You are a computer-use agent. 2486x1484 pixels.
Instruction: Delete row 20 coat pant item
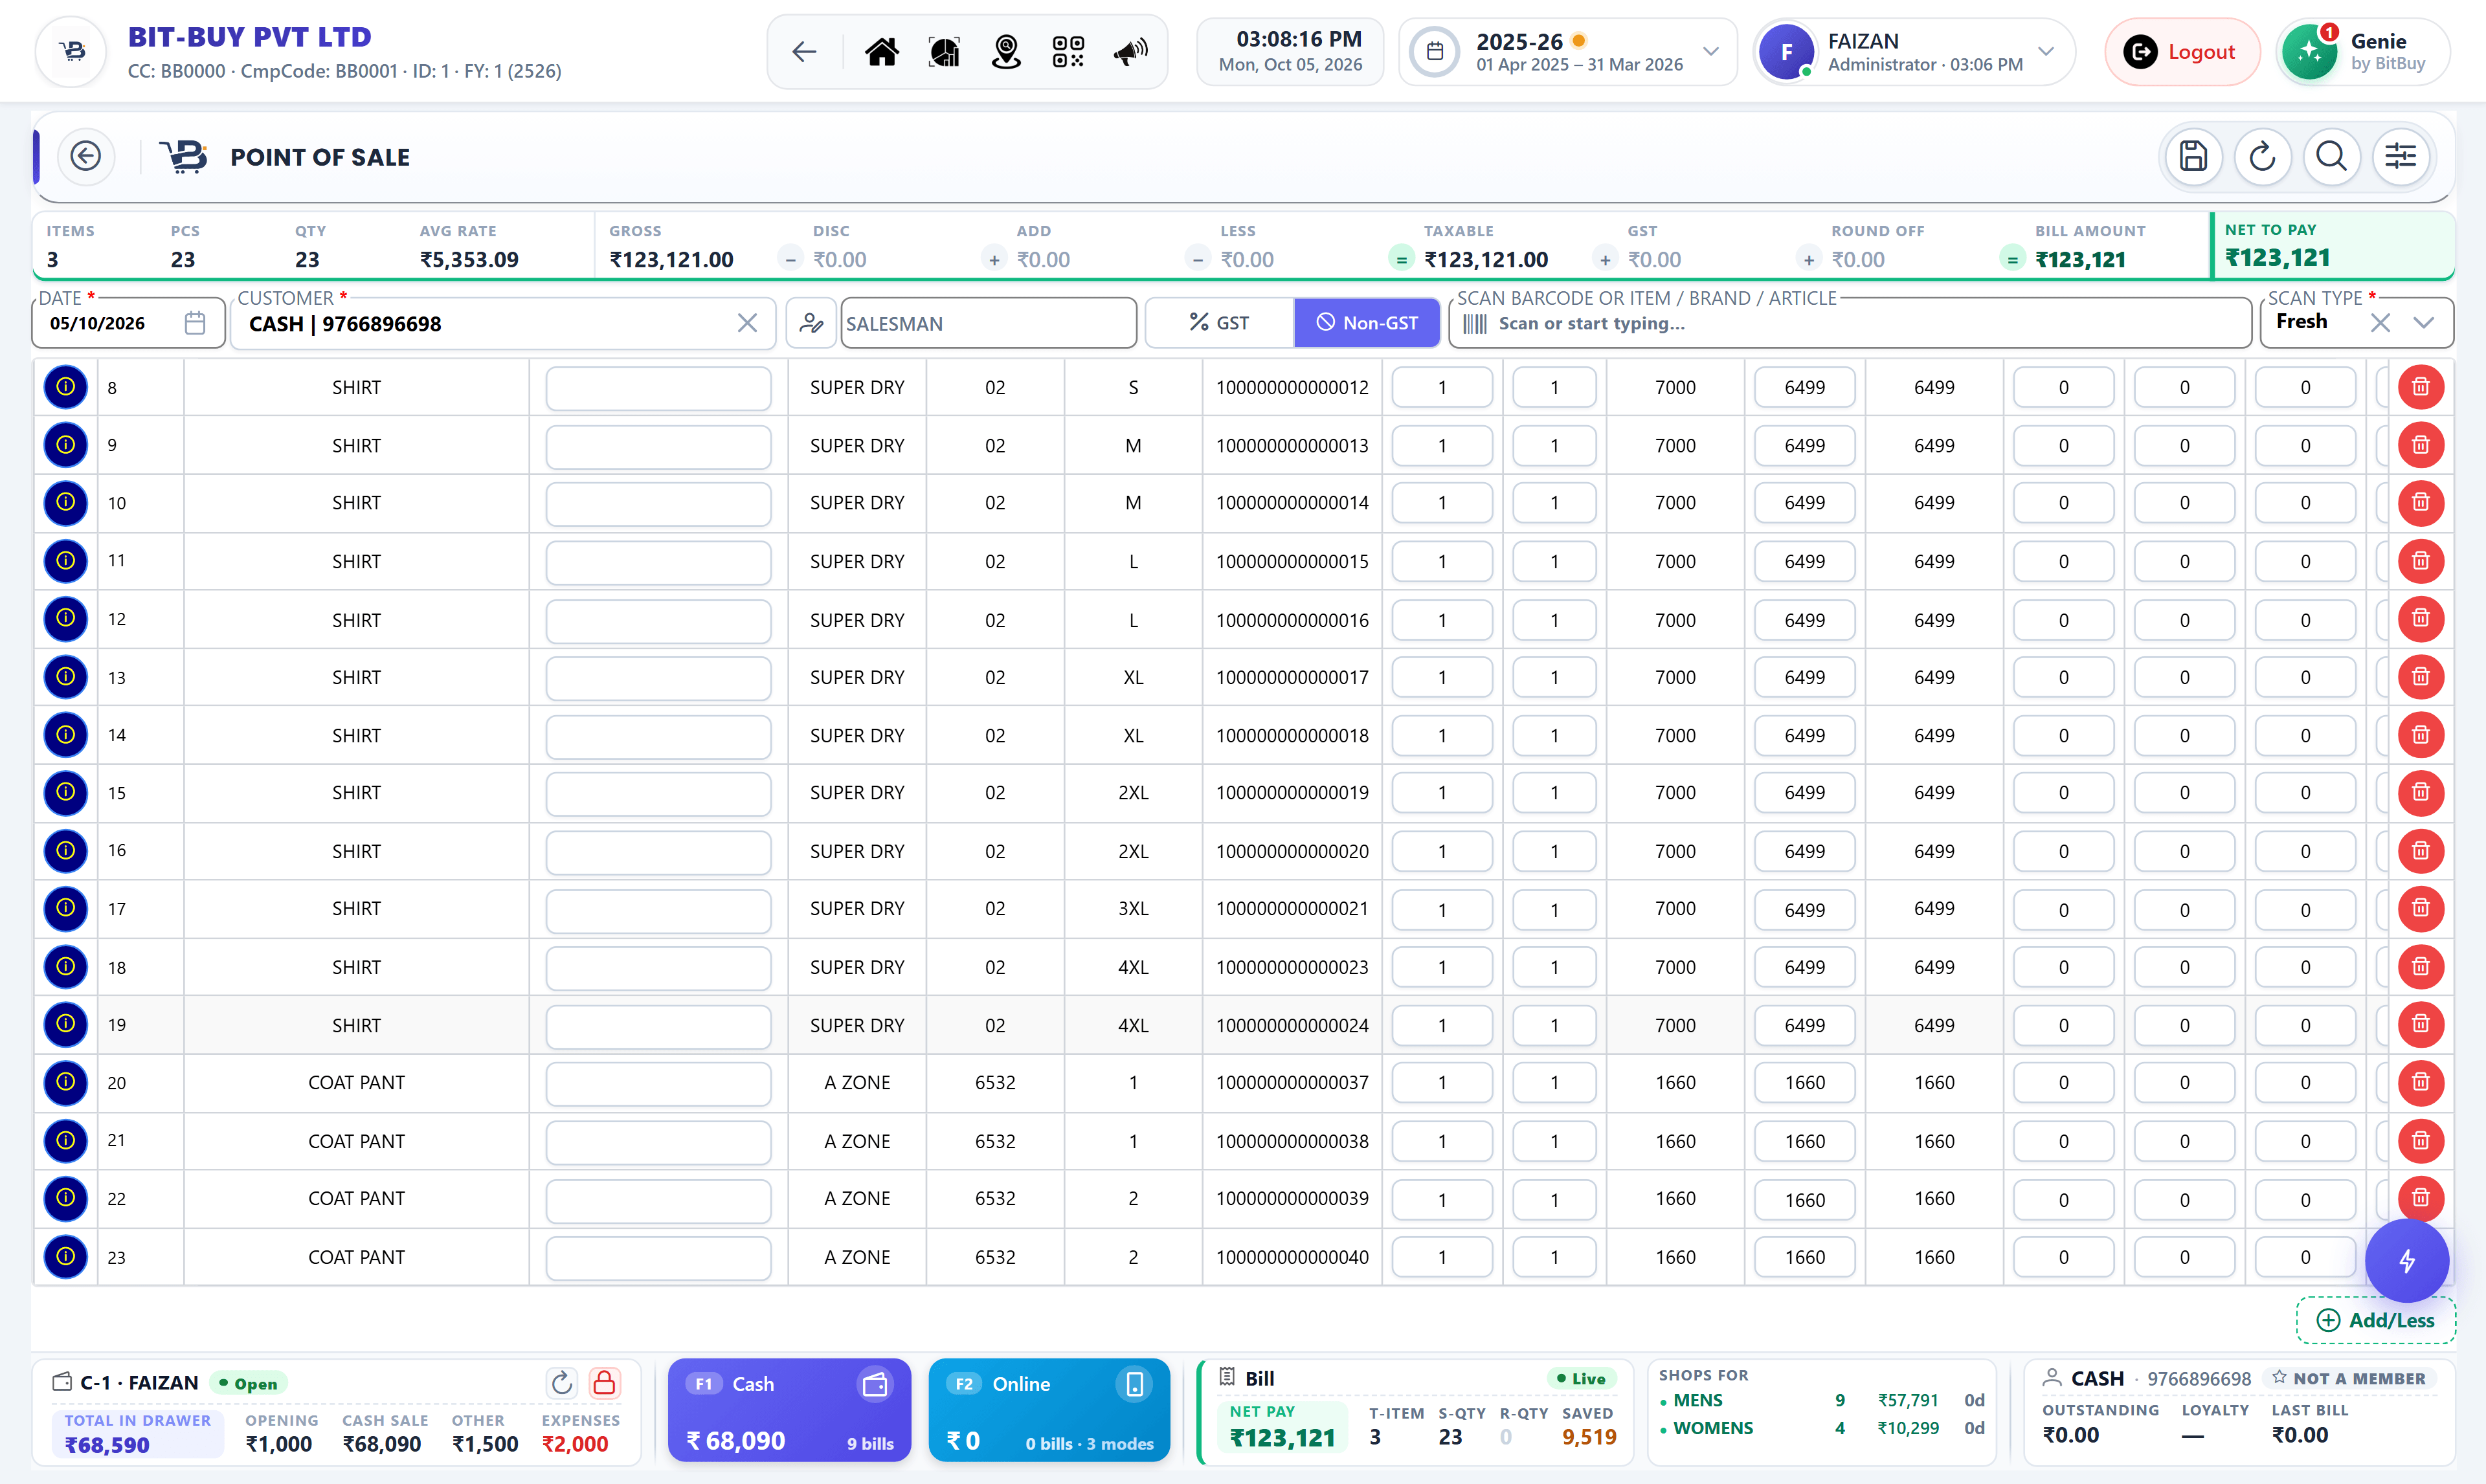(x=2420, y=1082)
